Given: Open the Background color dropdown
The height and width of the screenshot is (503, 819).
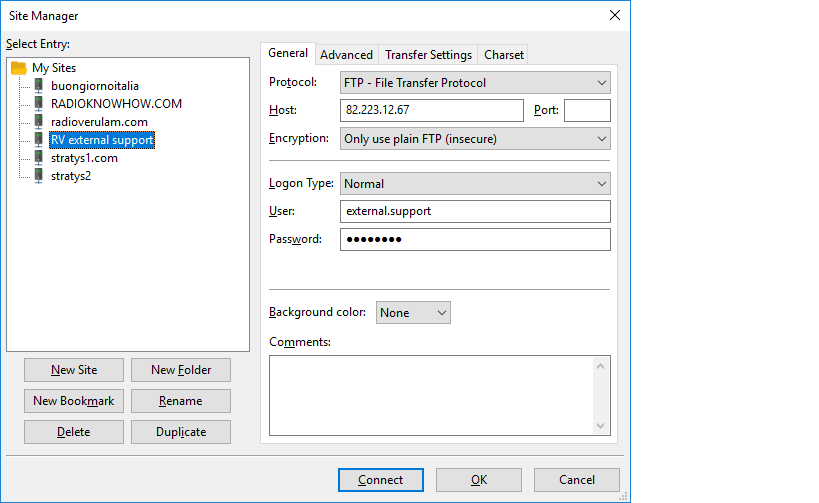Looking at the screenshot, I should (x=413, y=312).
